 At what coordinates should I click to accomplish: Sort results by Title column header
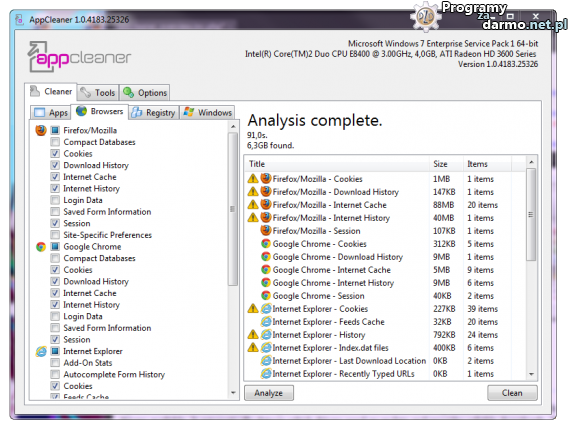point(337,164)
